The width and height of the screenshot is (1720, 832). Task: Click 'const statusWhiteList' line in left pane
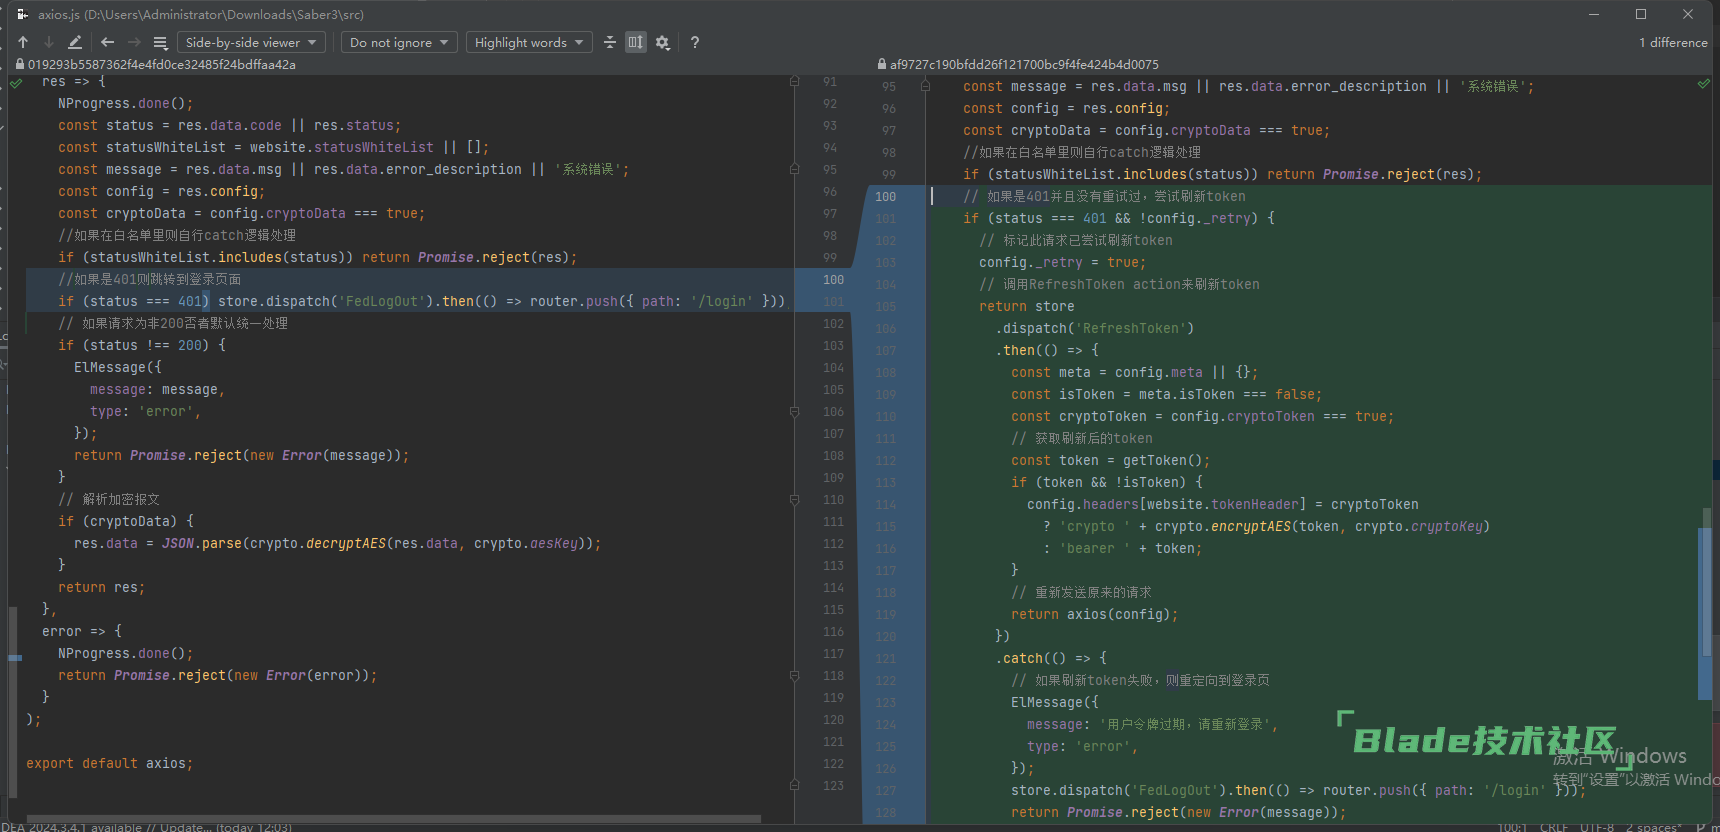tap(274, 147)
